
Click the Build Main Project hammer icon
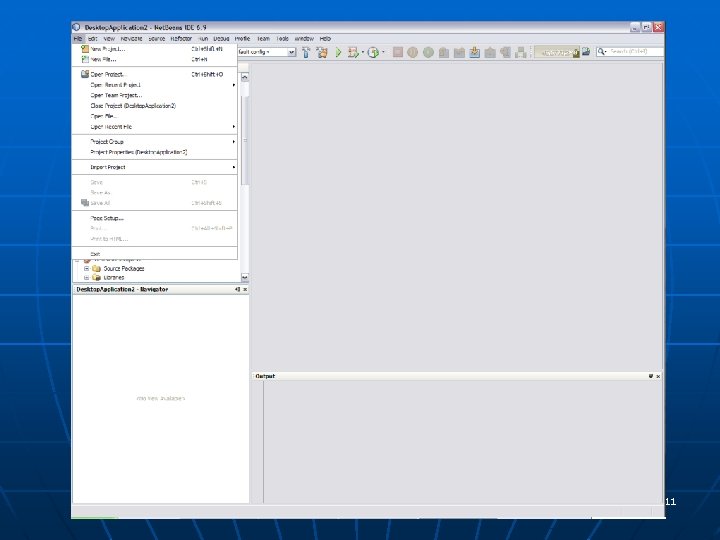(306, 52)
